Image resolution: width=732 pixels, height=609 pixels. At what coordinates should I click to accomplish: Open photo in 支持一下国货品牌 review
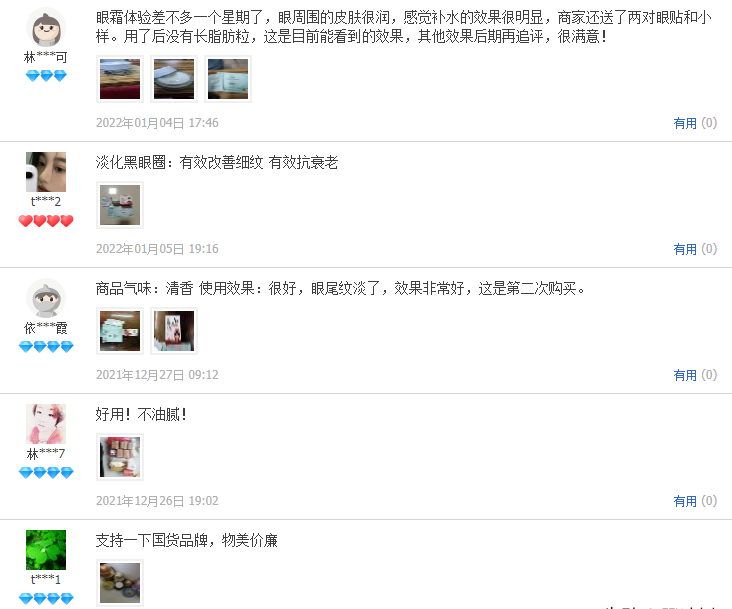pyautogui.click(x=120, y=583)
